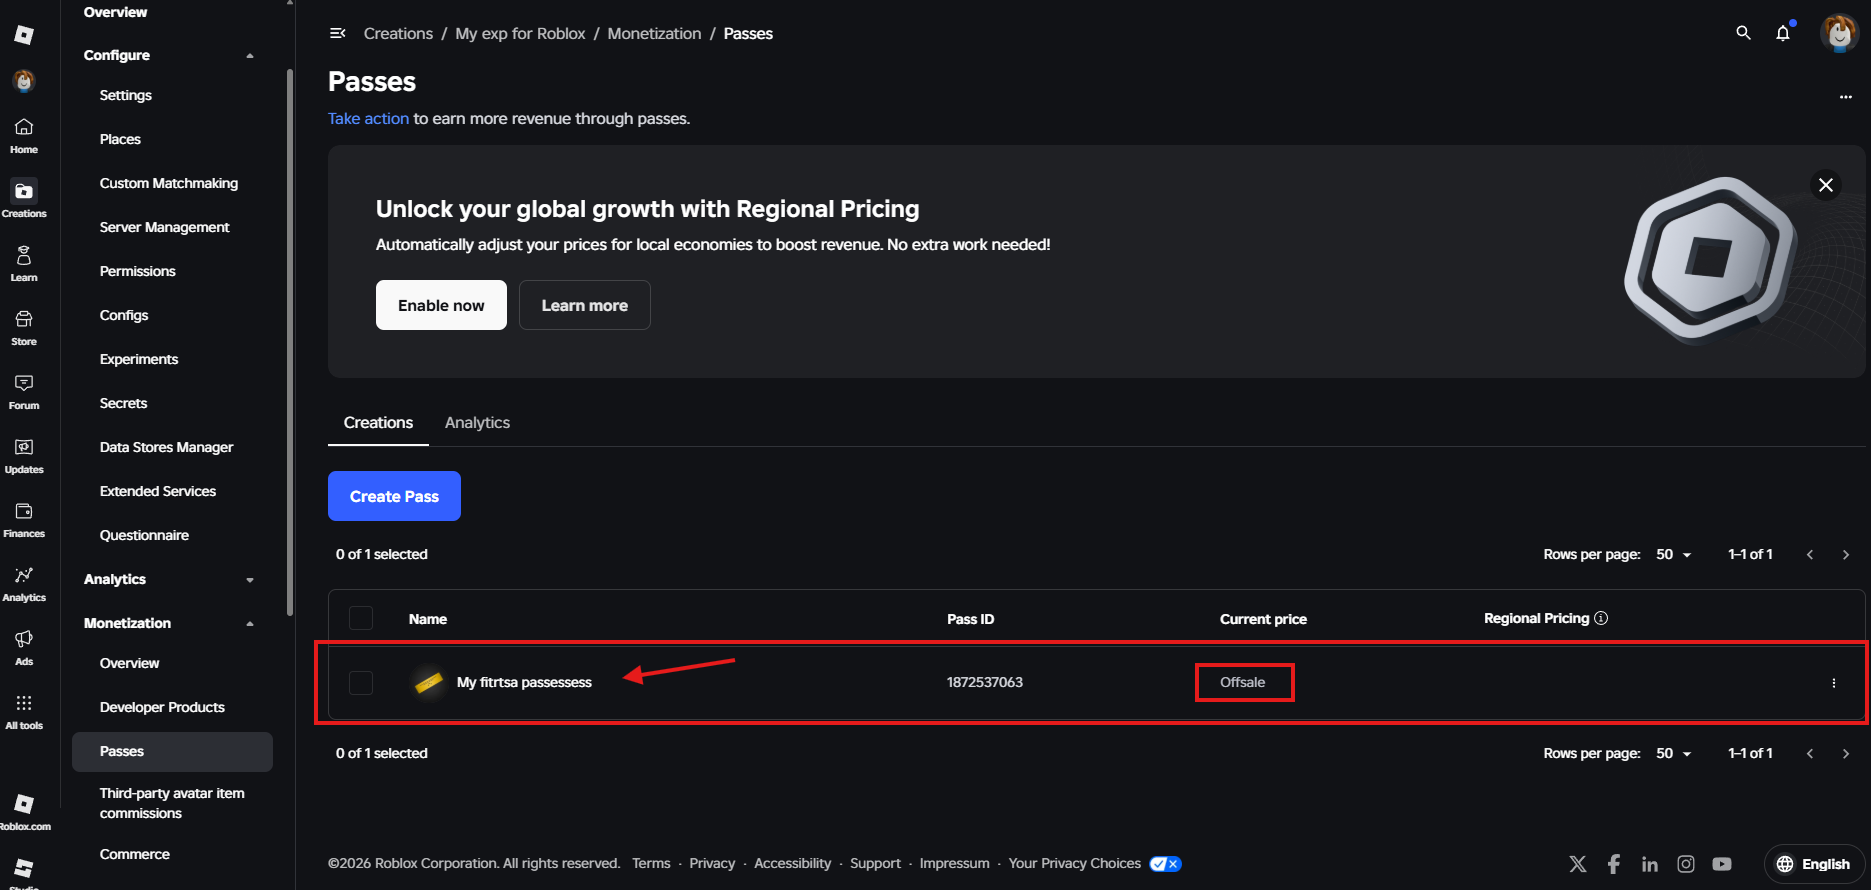Tick the checkbox for My fitrtsa passessess

(361, 683)
